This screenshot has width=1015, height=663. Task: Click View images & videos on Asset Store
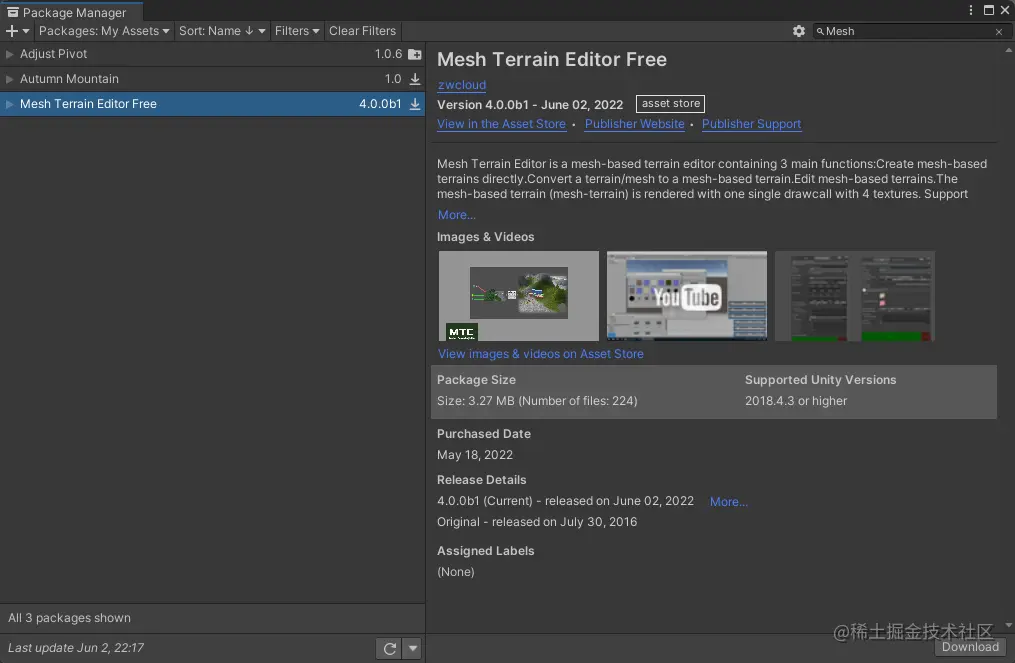point(541,354)
